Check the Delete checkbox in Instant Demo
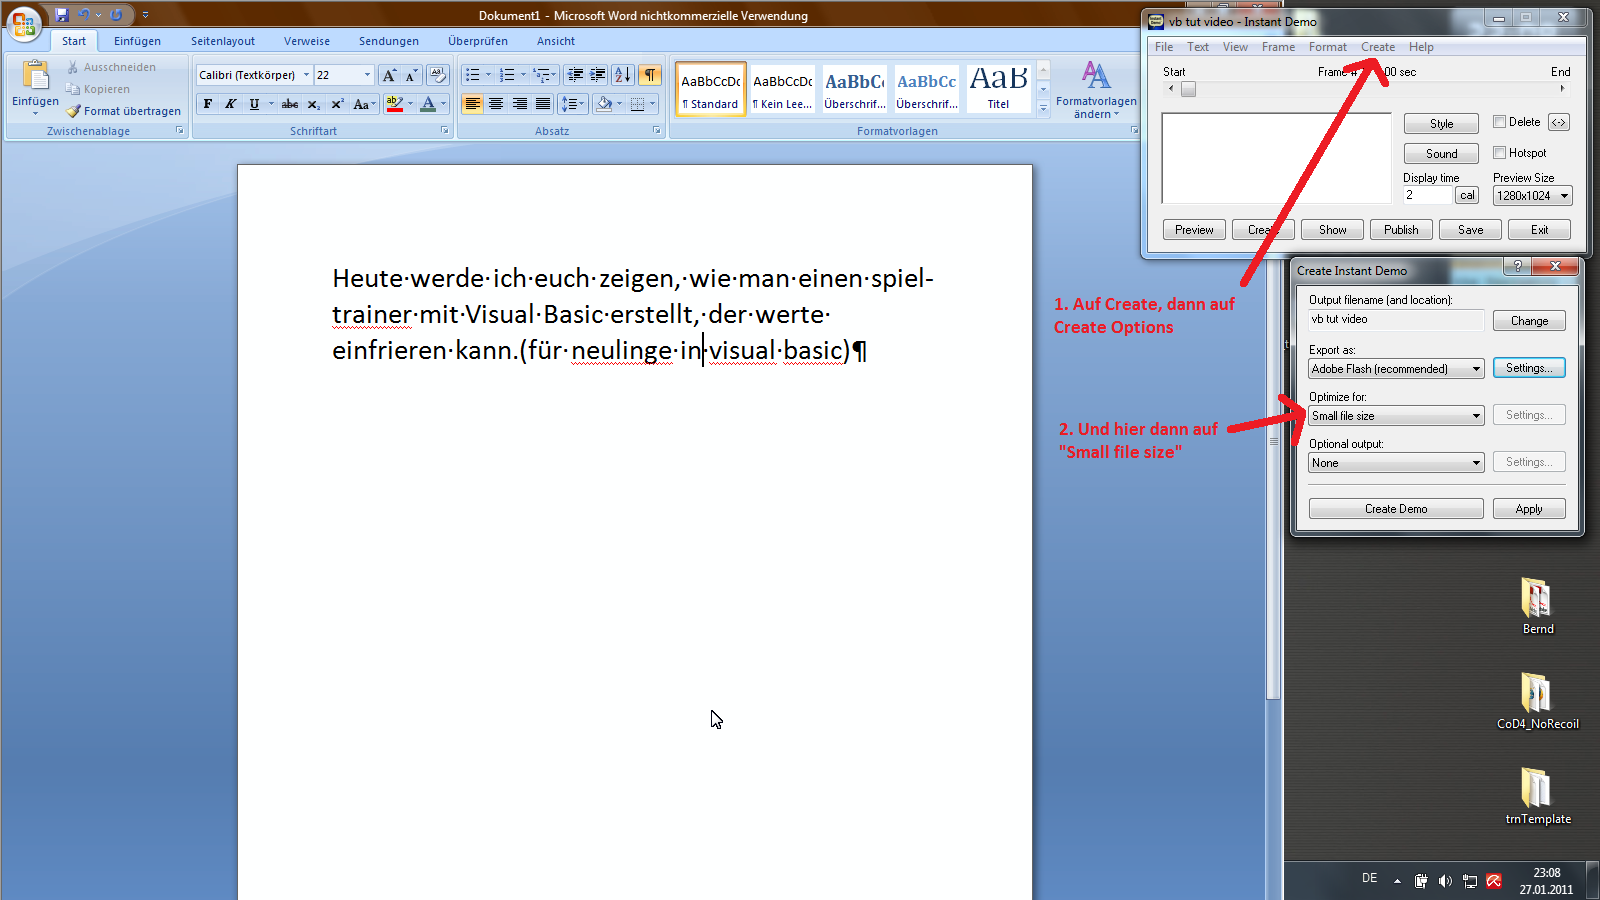This screenshot has width=1600, height=900. coord(1500,122)
